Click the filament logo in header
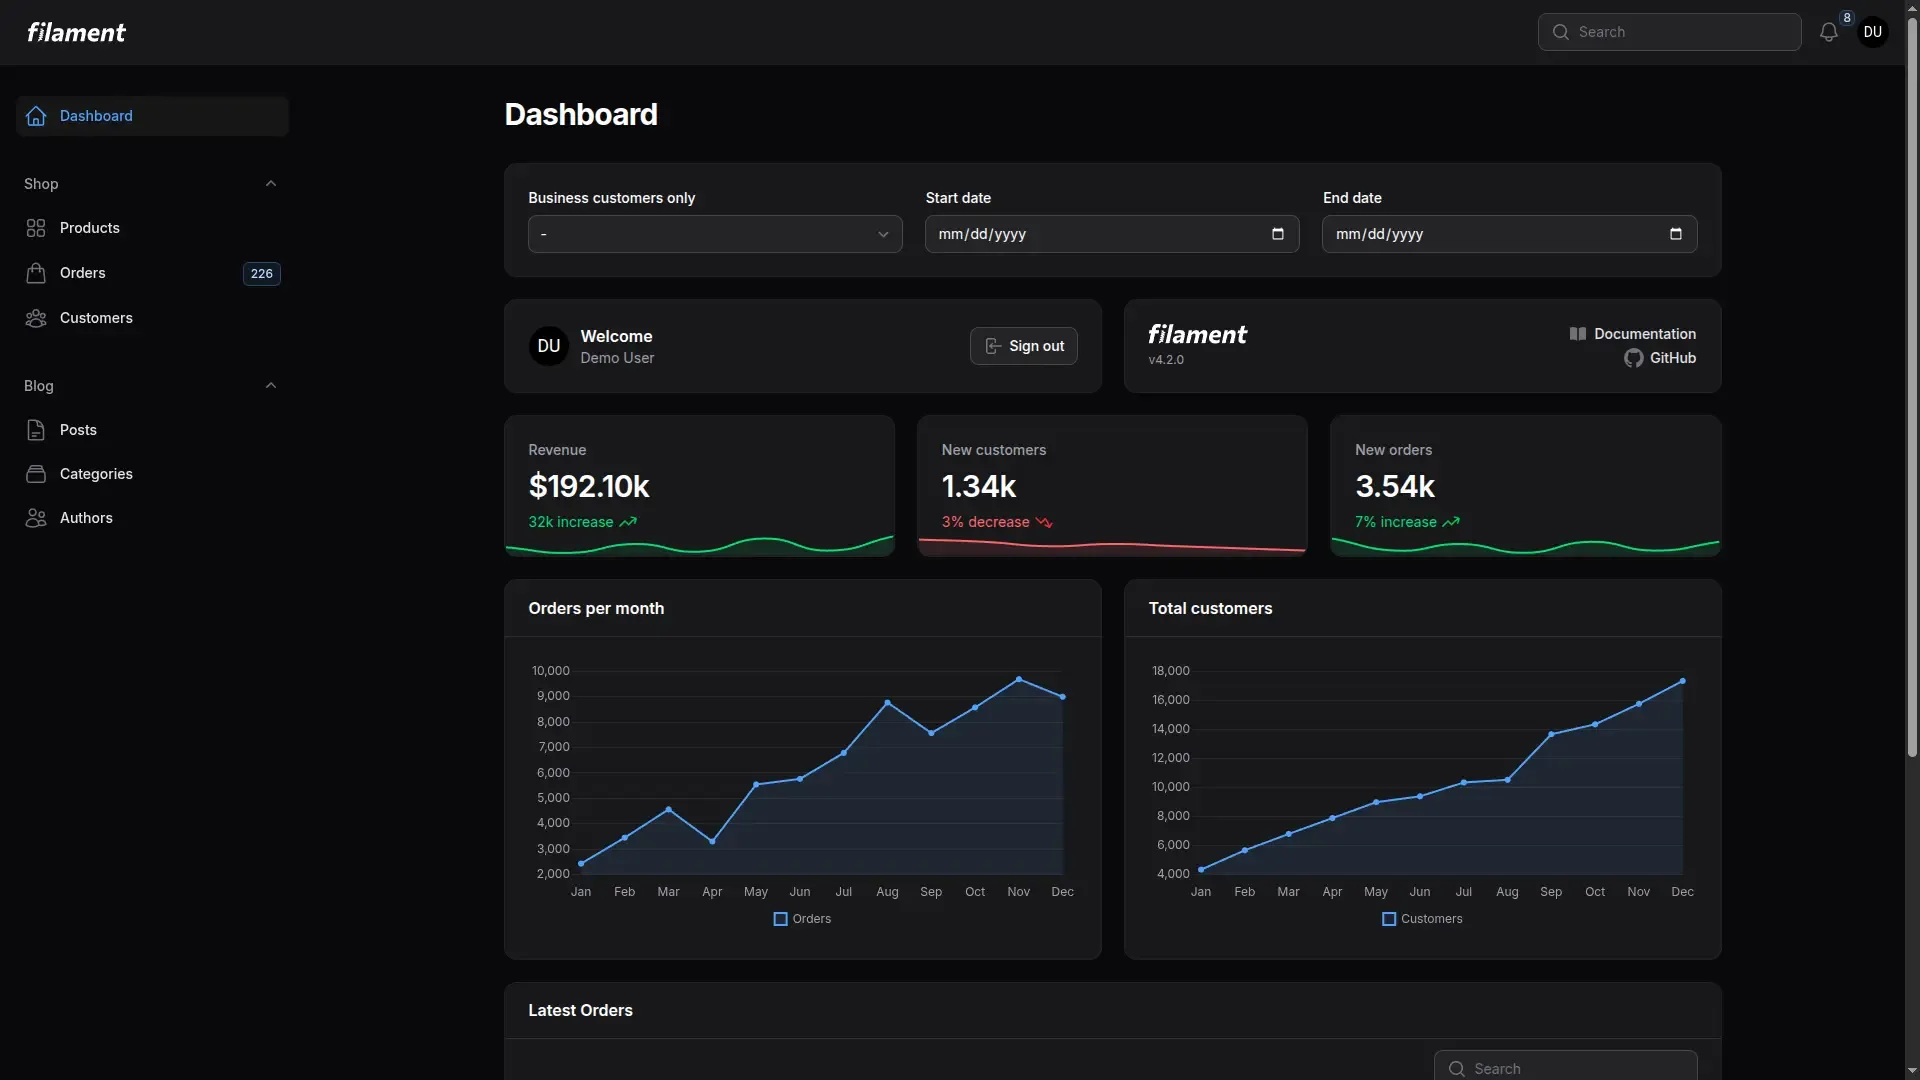 tap(76, 32)
